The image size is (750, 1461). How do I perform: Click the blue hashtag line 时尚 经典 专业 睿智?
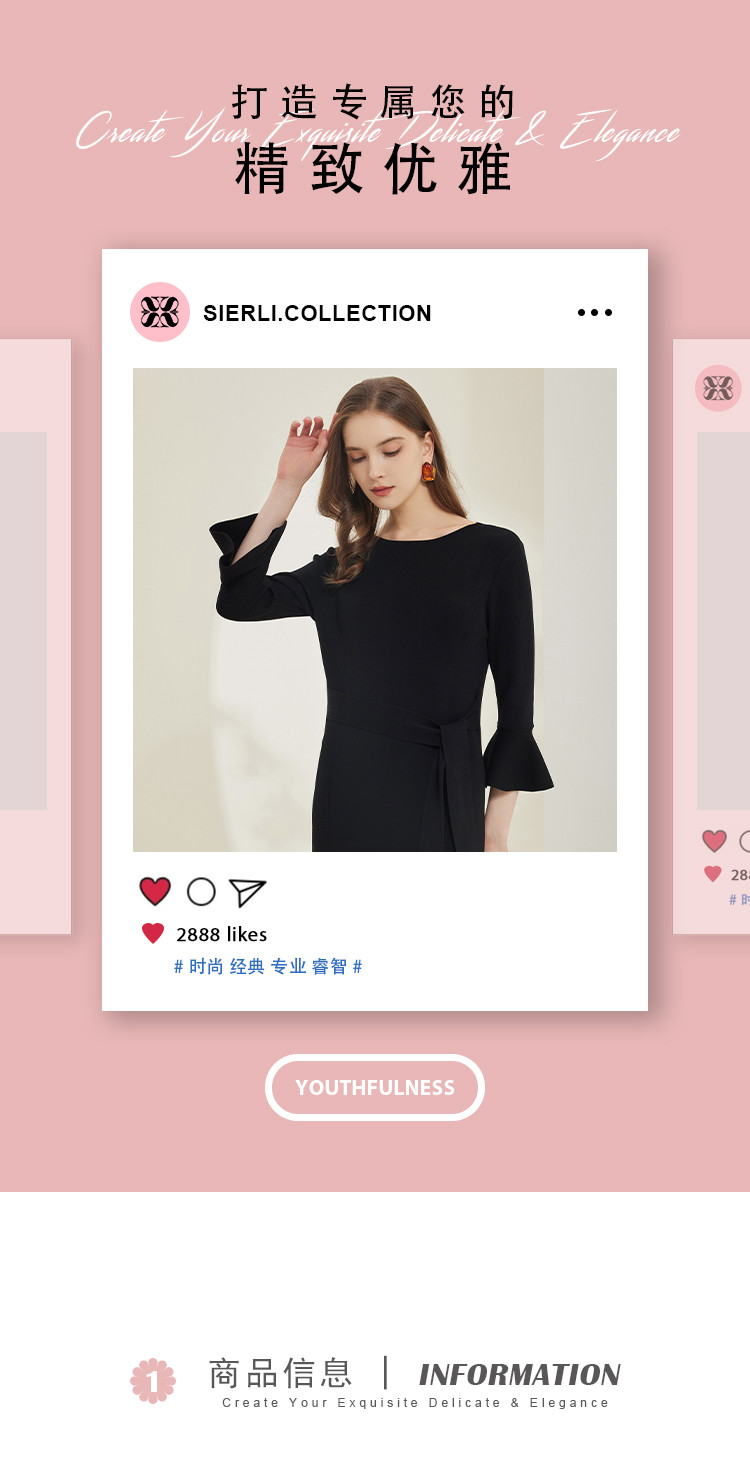[x=268, y=967]
